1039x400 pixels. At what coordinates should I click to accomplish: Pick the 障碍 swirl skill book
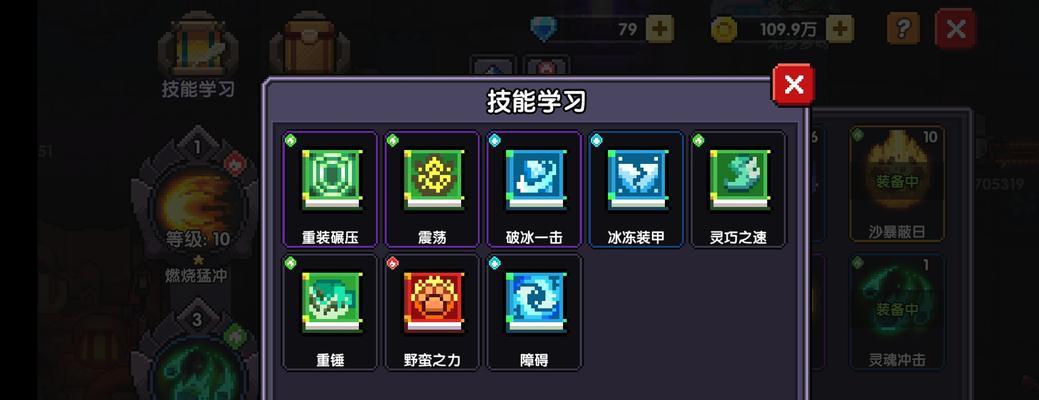point(534,312)
